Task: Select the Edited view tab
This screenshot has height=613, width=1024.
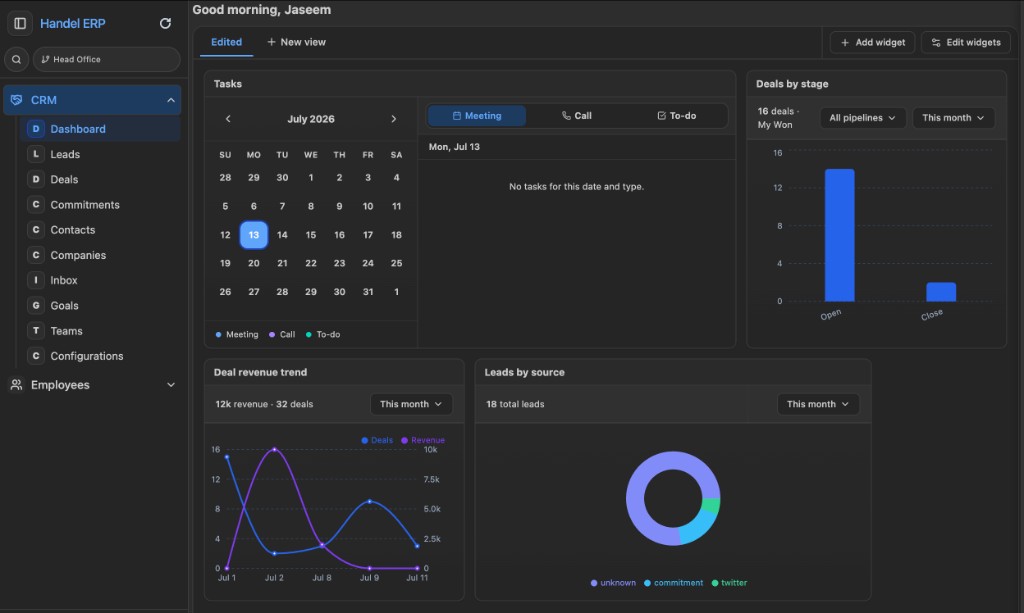Action: pos(227,42)
